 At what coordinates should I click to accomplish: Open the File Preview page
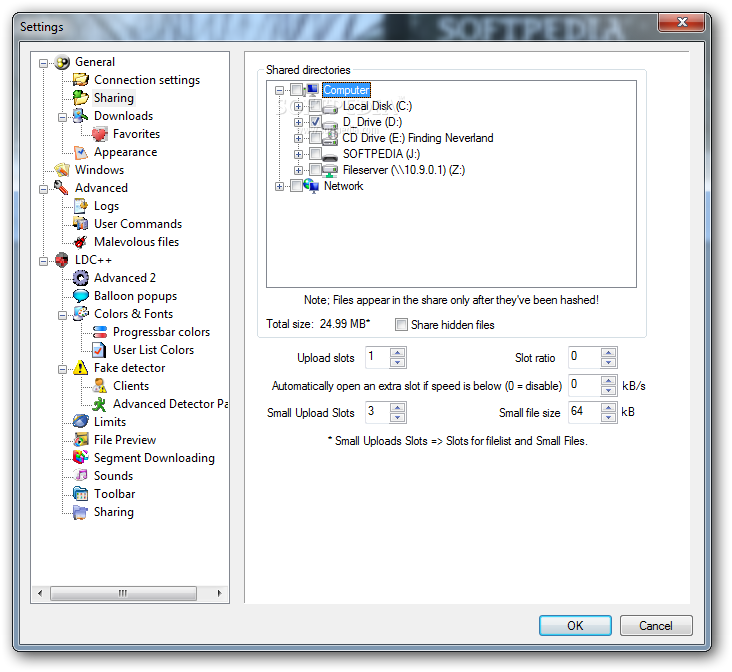tap(125, 440)
